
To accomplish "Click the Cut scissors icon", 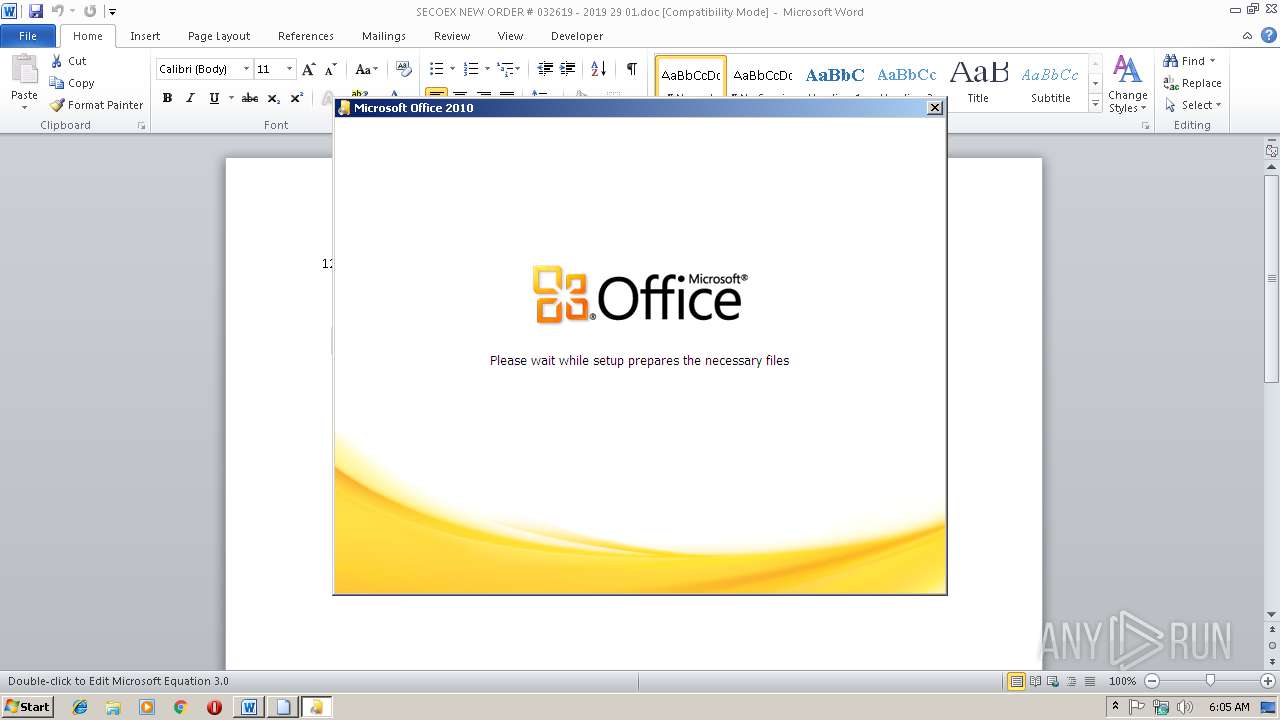I will click(x=57, y=61).
